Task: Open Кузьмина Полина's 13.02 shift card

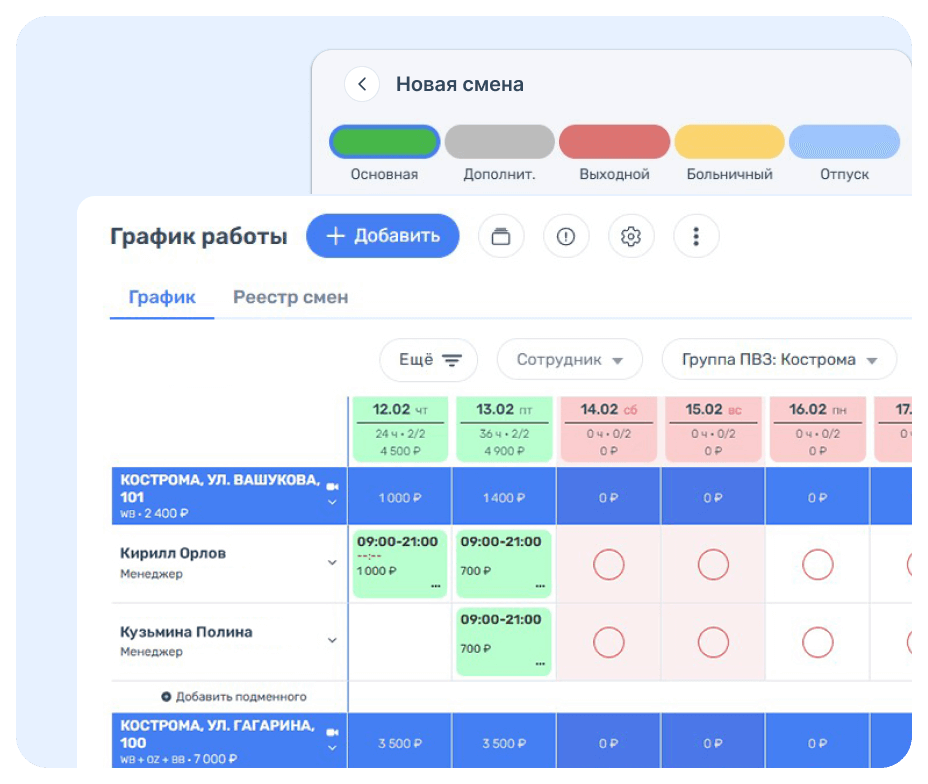Action: point(504,642)
